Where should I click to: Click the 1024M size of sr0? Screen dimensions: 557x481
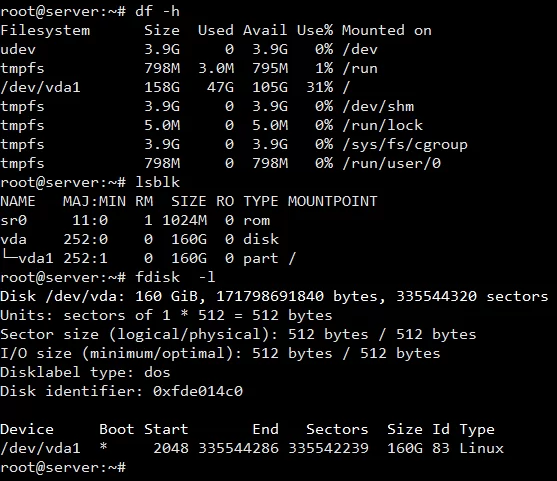184,220
